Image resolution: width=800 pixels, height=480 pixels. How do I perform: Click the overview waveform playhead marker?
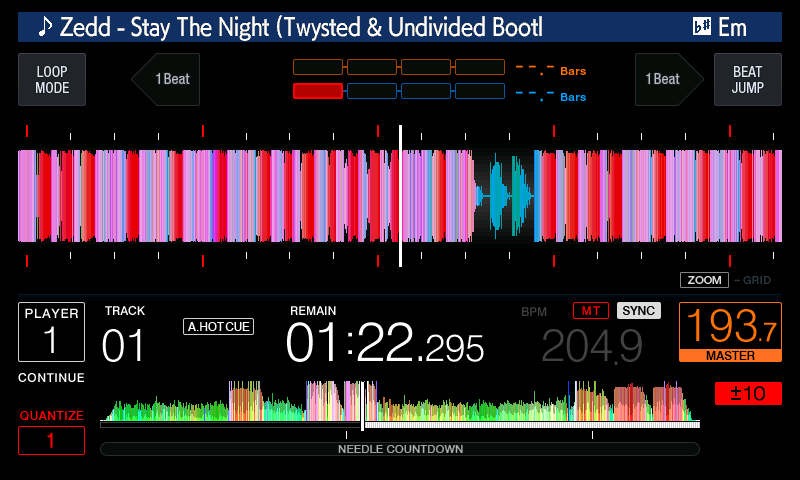(x=363, y=406)
